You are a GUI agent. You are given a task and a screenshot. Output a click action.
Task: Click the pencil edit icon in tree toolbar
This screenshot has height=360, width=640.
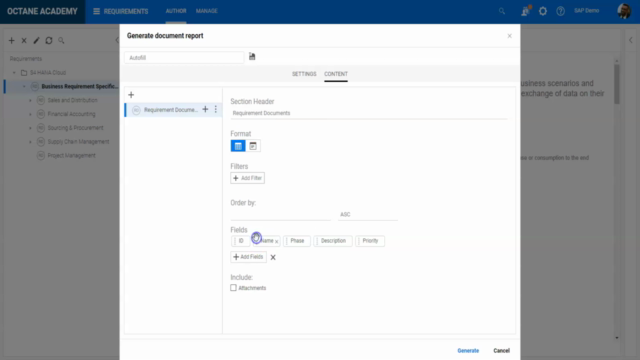(36, 40)
